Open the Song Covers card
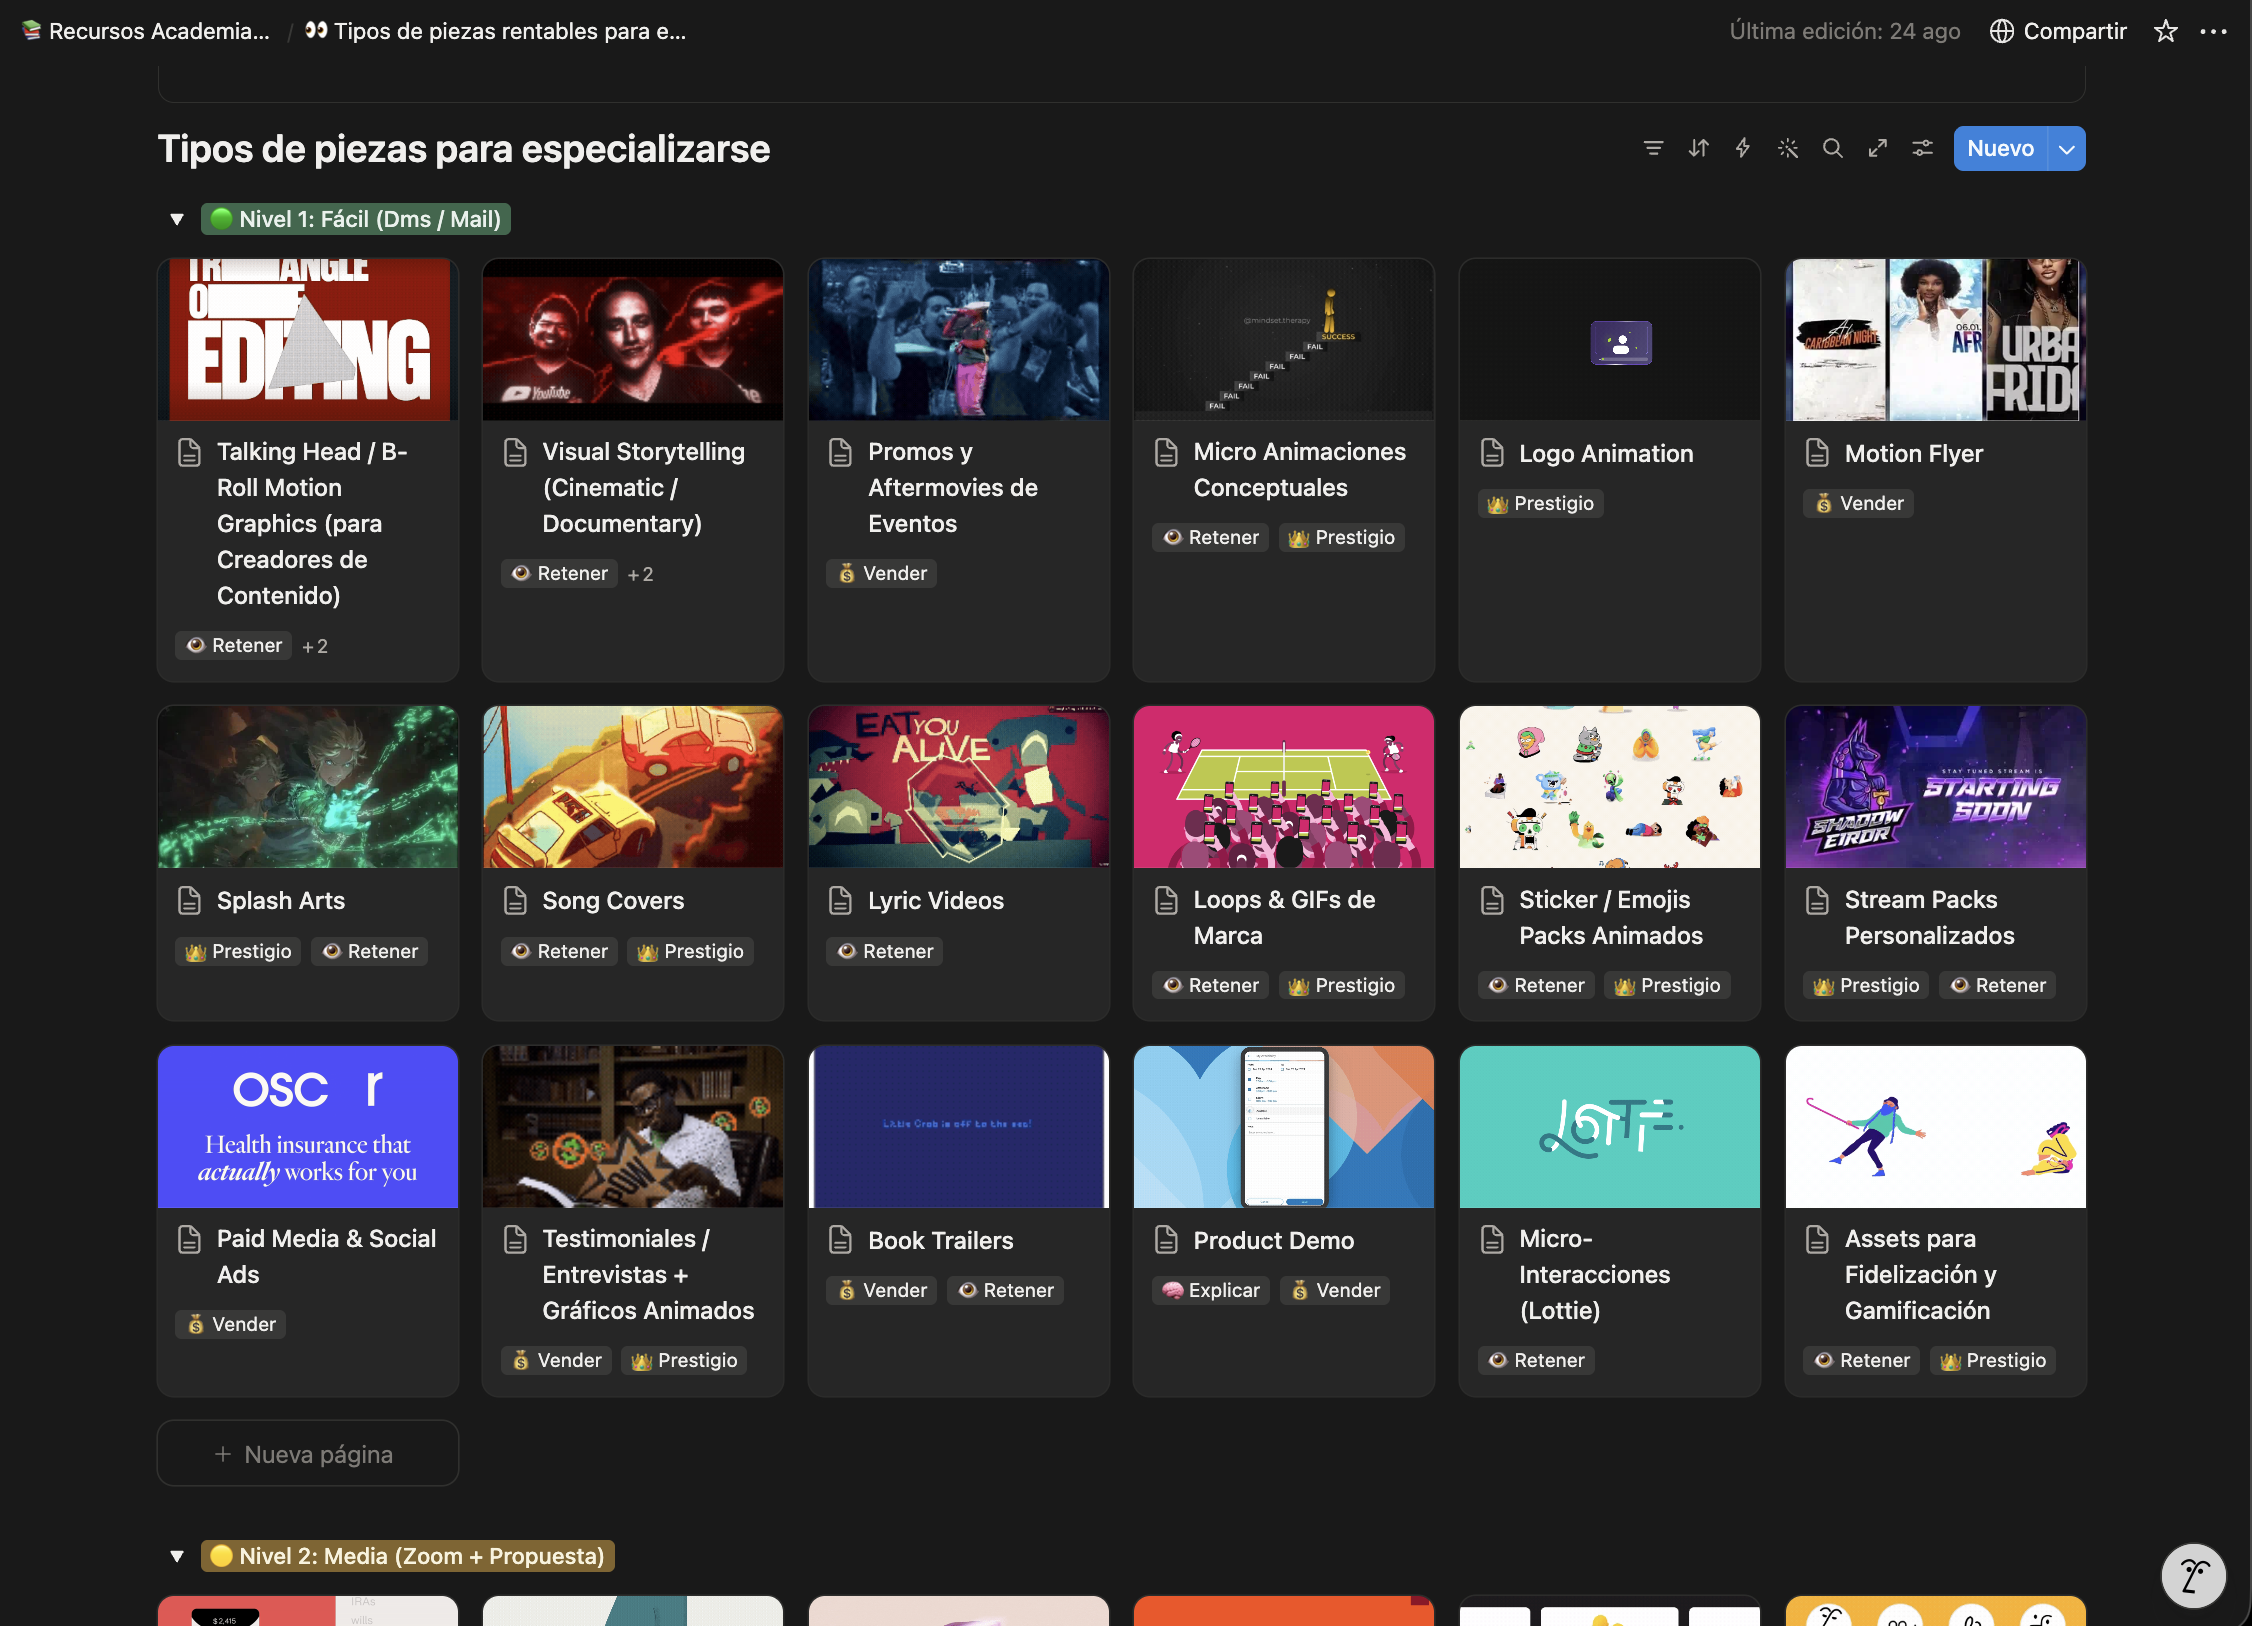Screen dimensions: 2252x1626 [633, 862]
